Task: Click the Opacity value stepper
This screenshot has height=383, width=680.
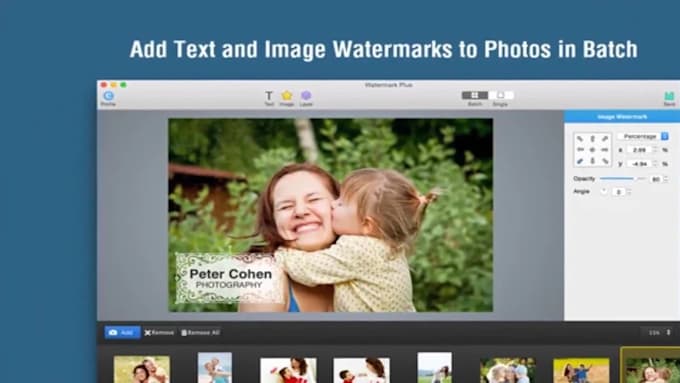Action: pos(666,179)
